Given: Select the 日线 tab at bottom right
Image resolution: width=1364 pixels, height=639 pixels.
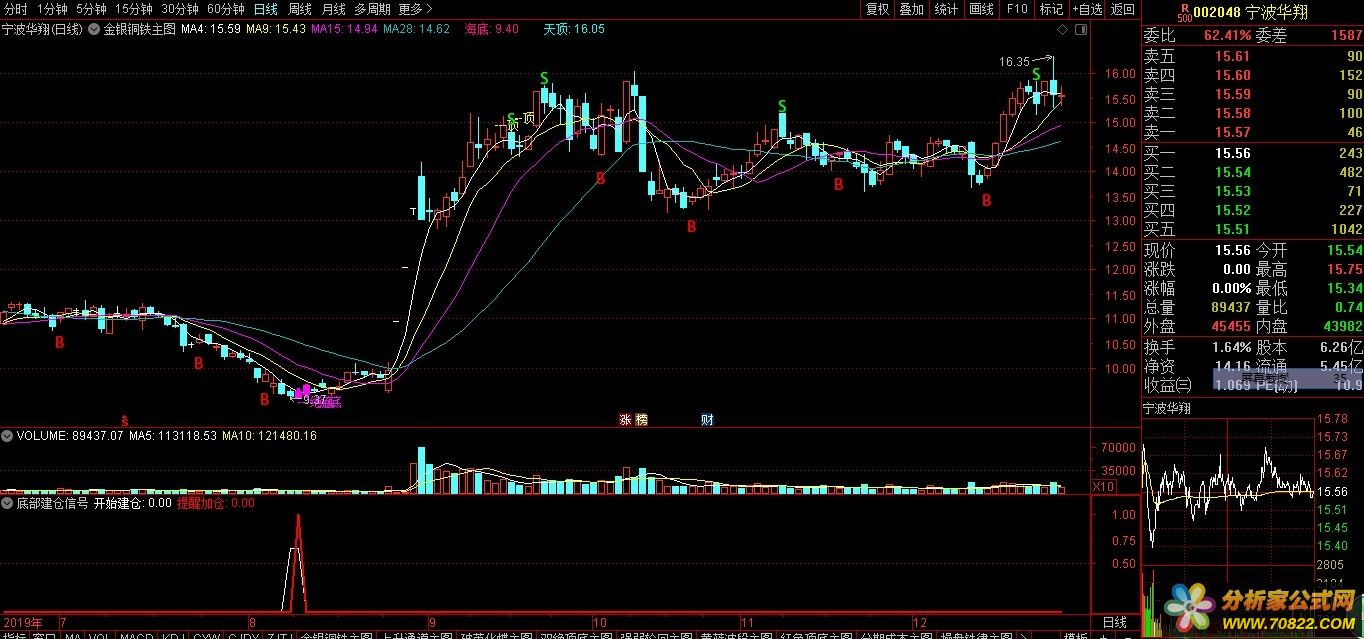Looking at the screenshot, I should coord(1113,622).
